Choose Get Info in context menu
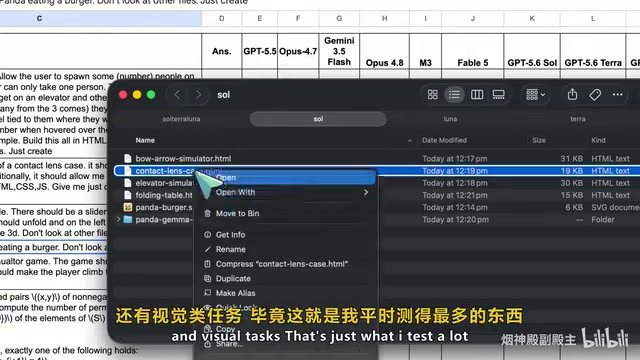The width and height of the screenshot is (640, 360). [231, 235]
